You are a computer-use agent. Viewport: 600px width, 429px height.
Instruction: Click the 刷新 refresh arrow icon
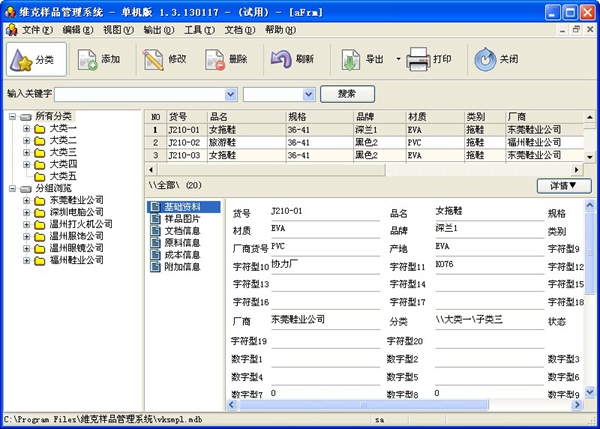[281, 59]
